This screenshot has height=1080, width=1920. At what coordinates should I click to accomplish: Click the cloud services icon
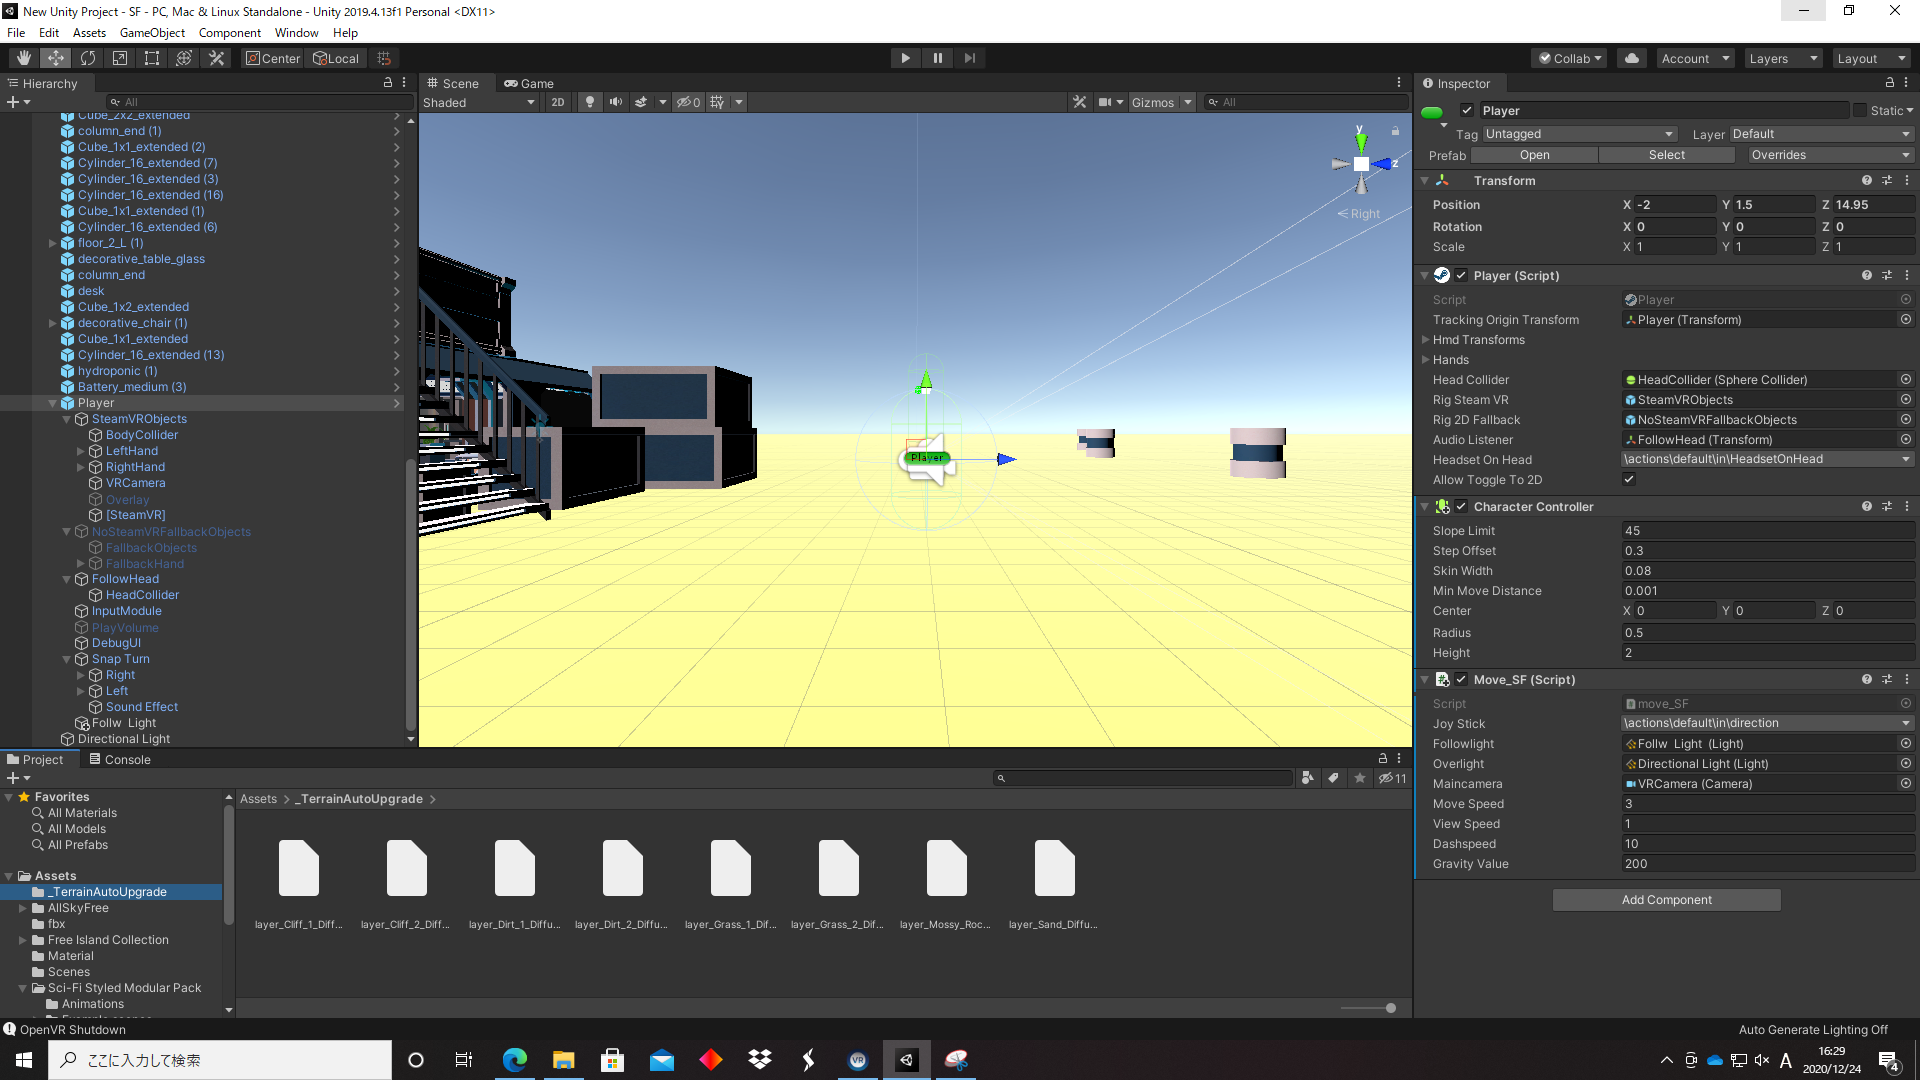coord(1632,58)
